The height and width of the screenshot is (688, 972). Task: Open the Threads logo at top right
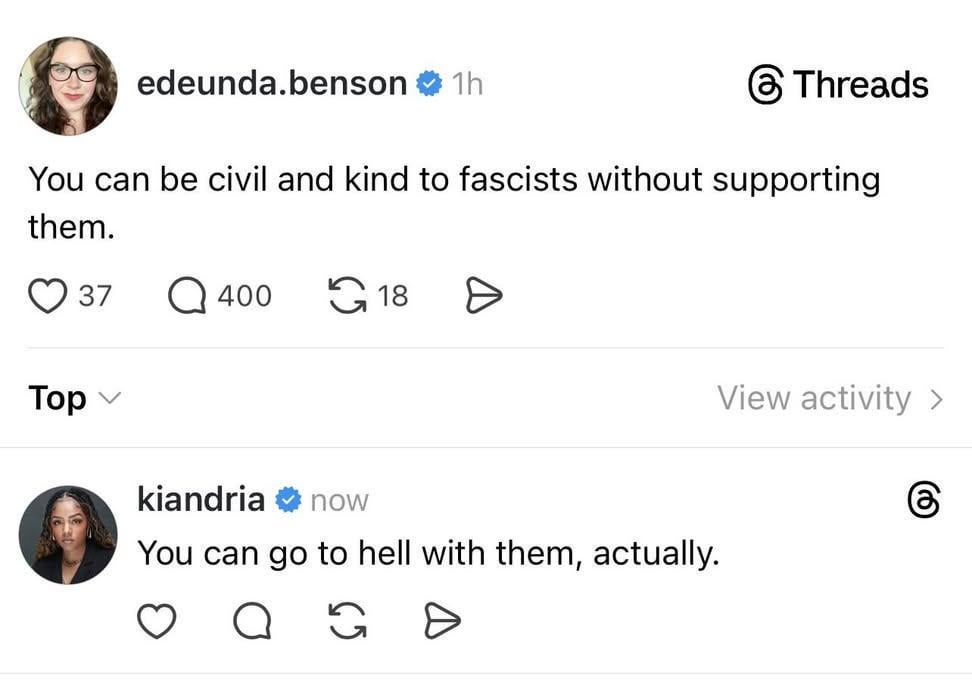pos(838,85)
